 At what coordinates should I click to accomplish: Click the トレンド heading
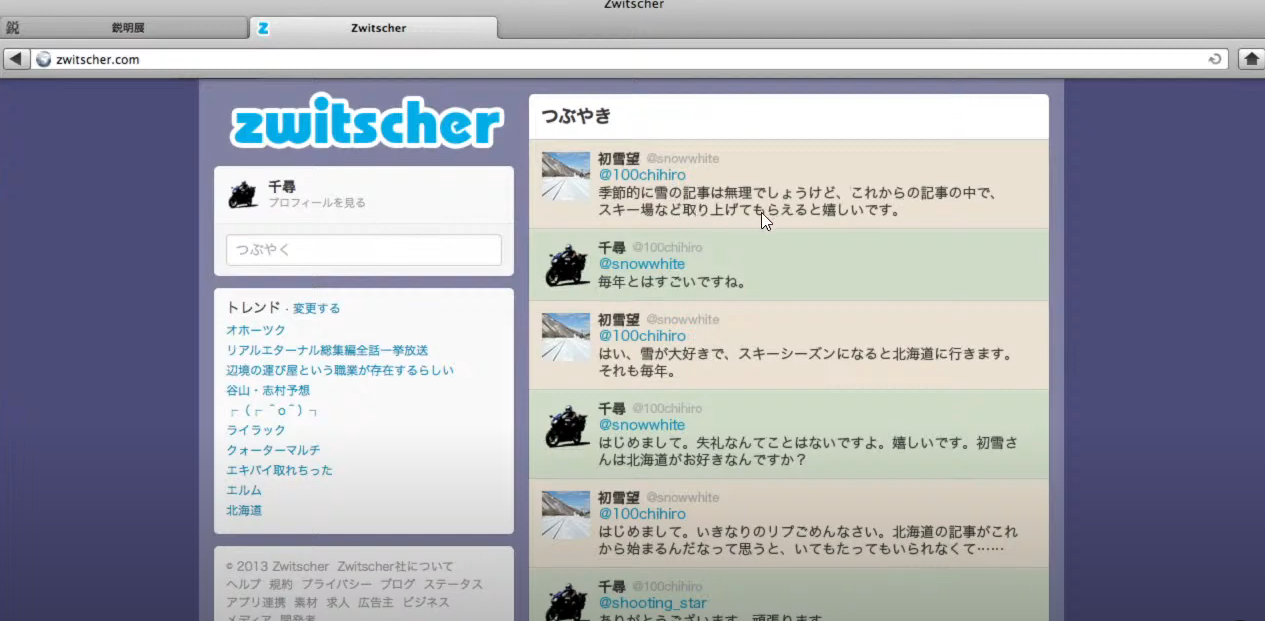(x=254, y=308)
